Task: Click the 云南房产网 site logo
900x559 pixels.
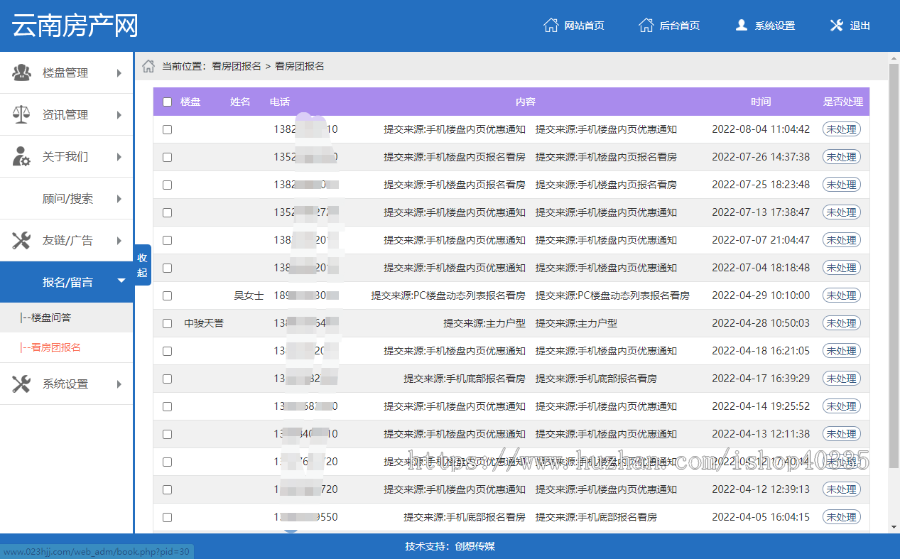Action: (x=75, y=26)
